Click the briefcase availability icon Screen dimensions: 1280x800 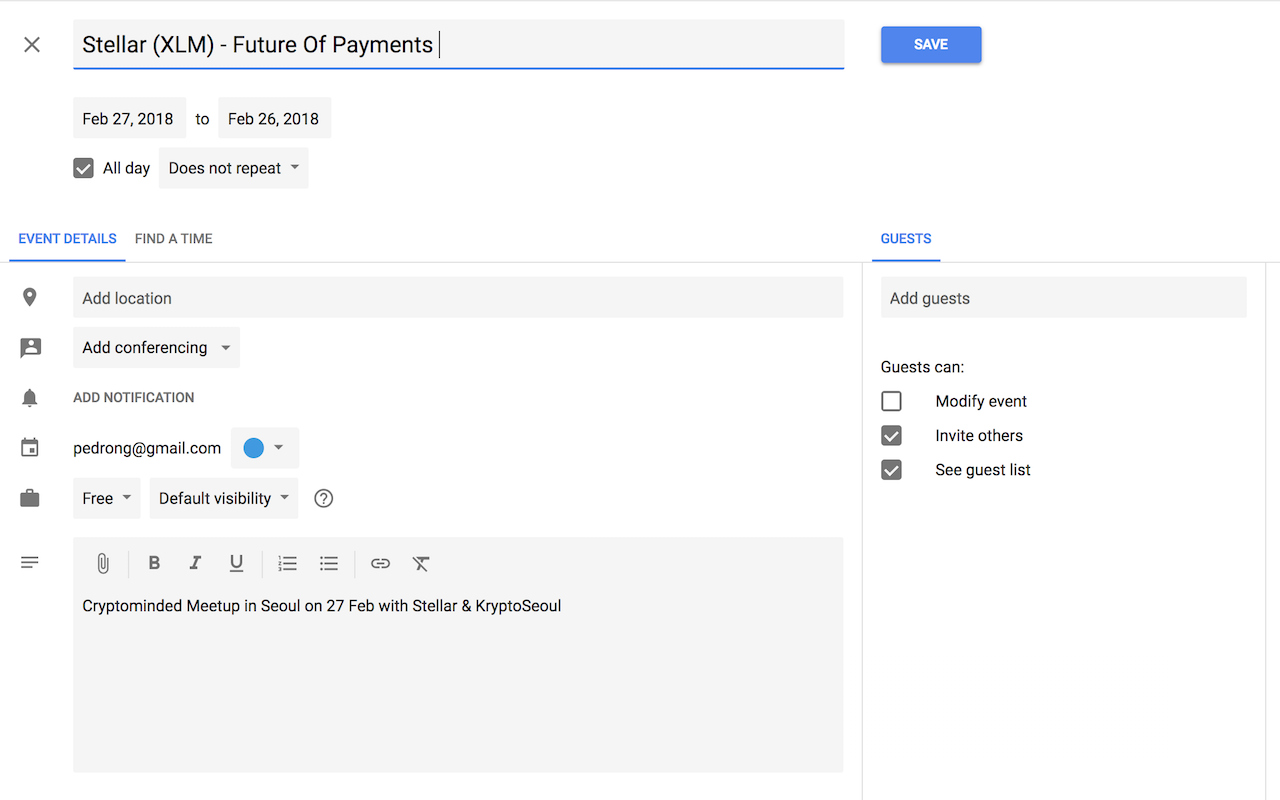(30, 498)
